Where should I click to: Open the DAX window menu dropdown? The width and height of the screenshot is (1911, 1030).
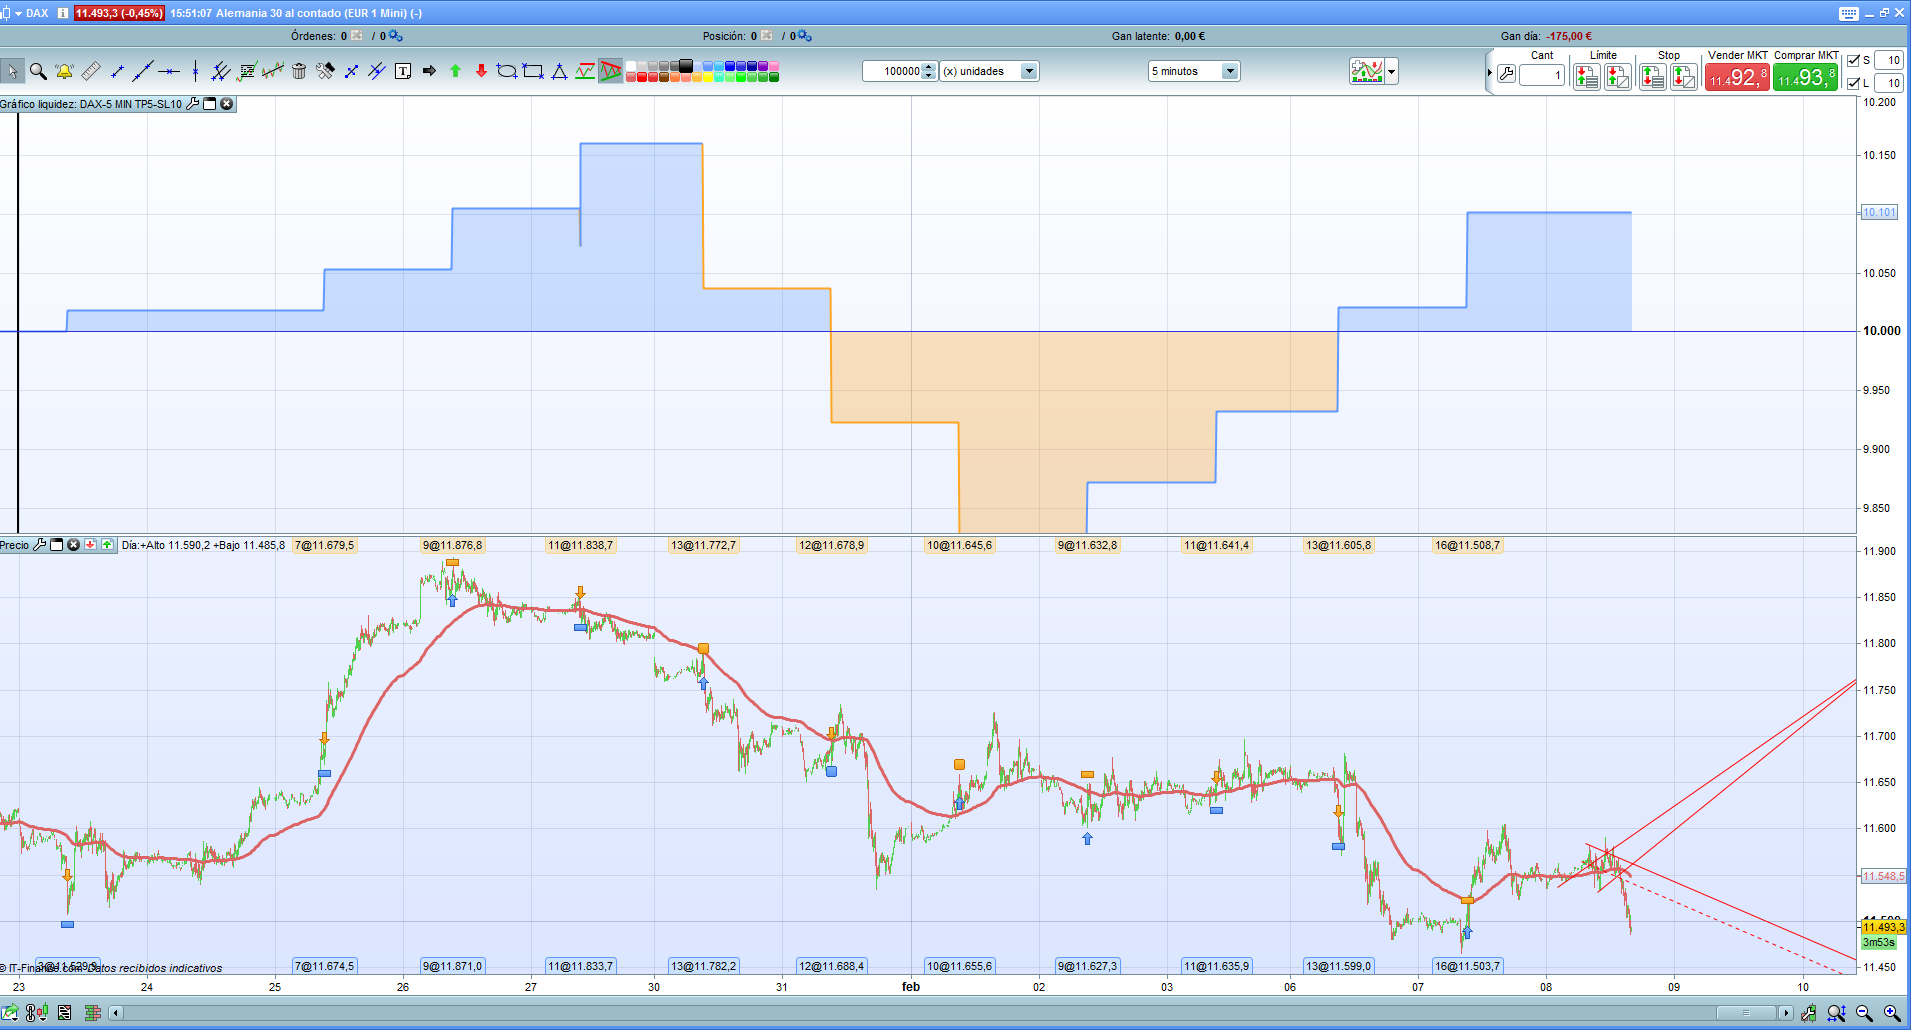point(18,13)
